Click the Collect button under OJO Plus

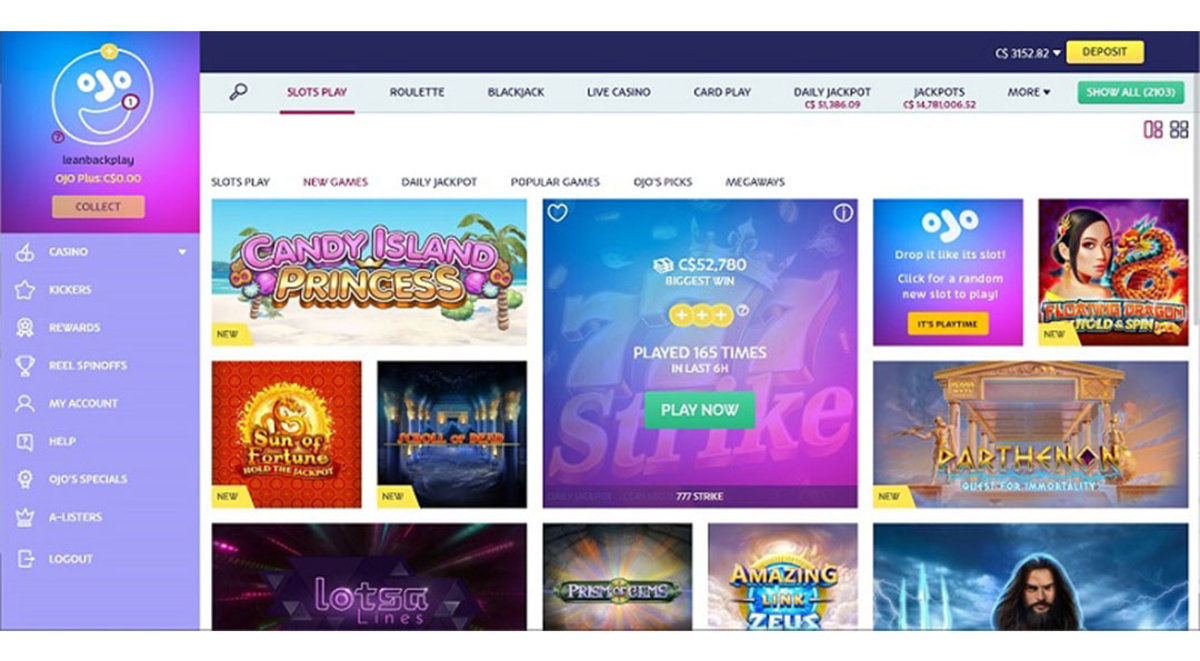98,207
